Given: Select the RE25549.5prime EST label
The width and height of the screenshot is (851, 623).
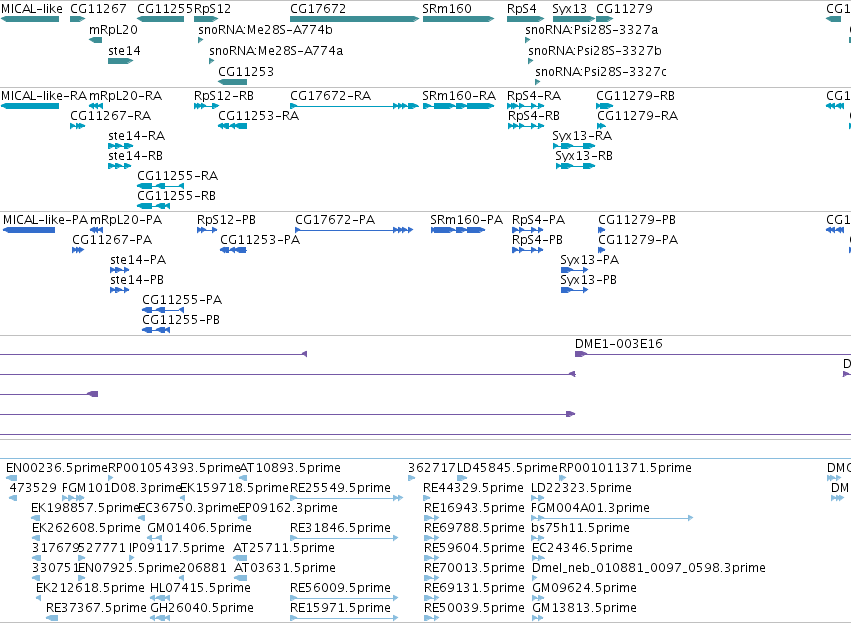Looking at the screenshot, I should [x=340, y=488].
